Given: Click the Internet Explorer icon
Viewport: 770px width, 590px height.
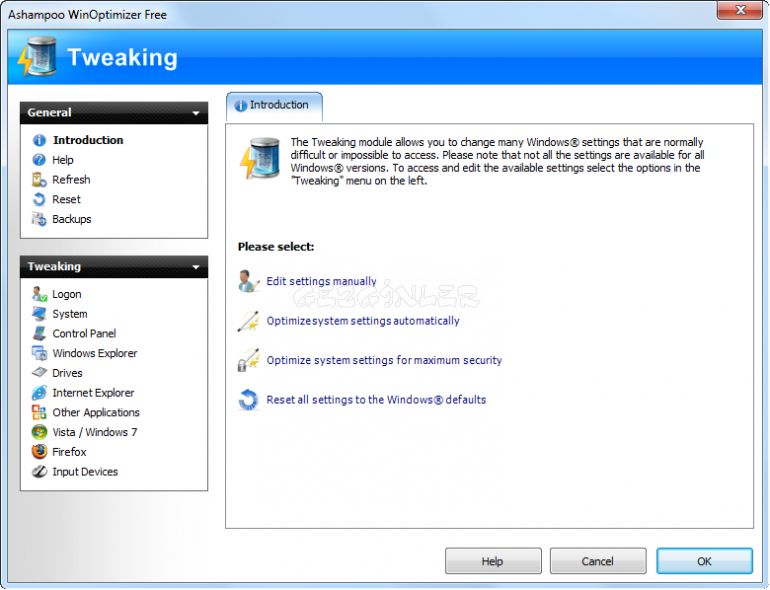Looking at the screenshot, I should [x=39, y=393].
